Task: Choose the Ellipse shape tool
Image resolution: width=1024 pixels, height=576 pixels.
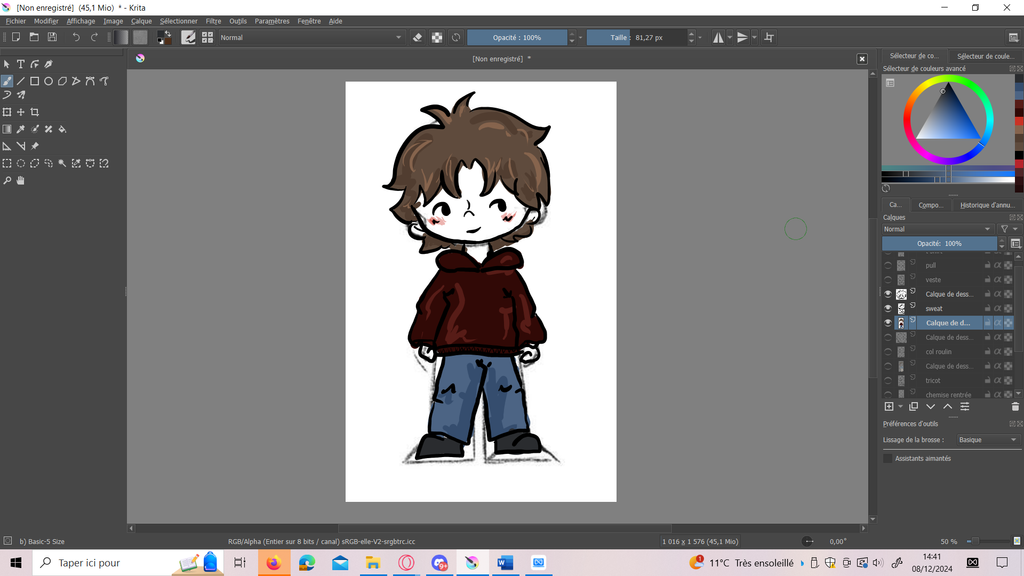Action: coord(48,81)
